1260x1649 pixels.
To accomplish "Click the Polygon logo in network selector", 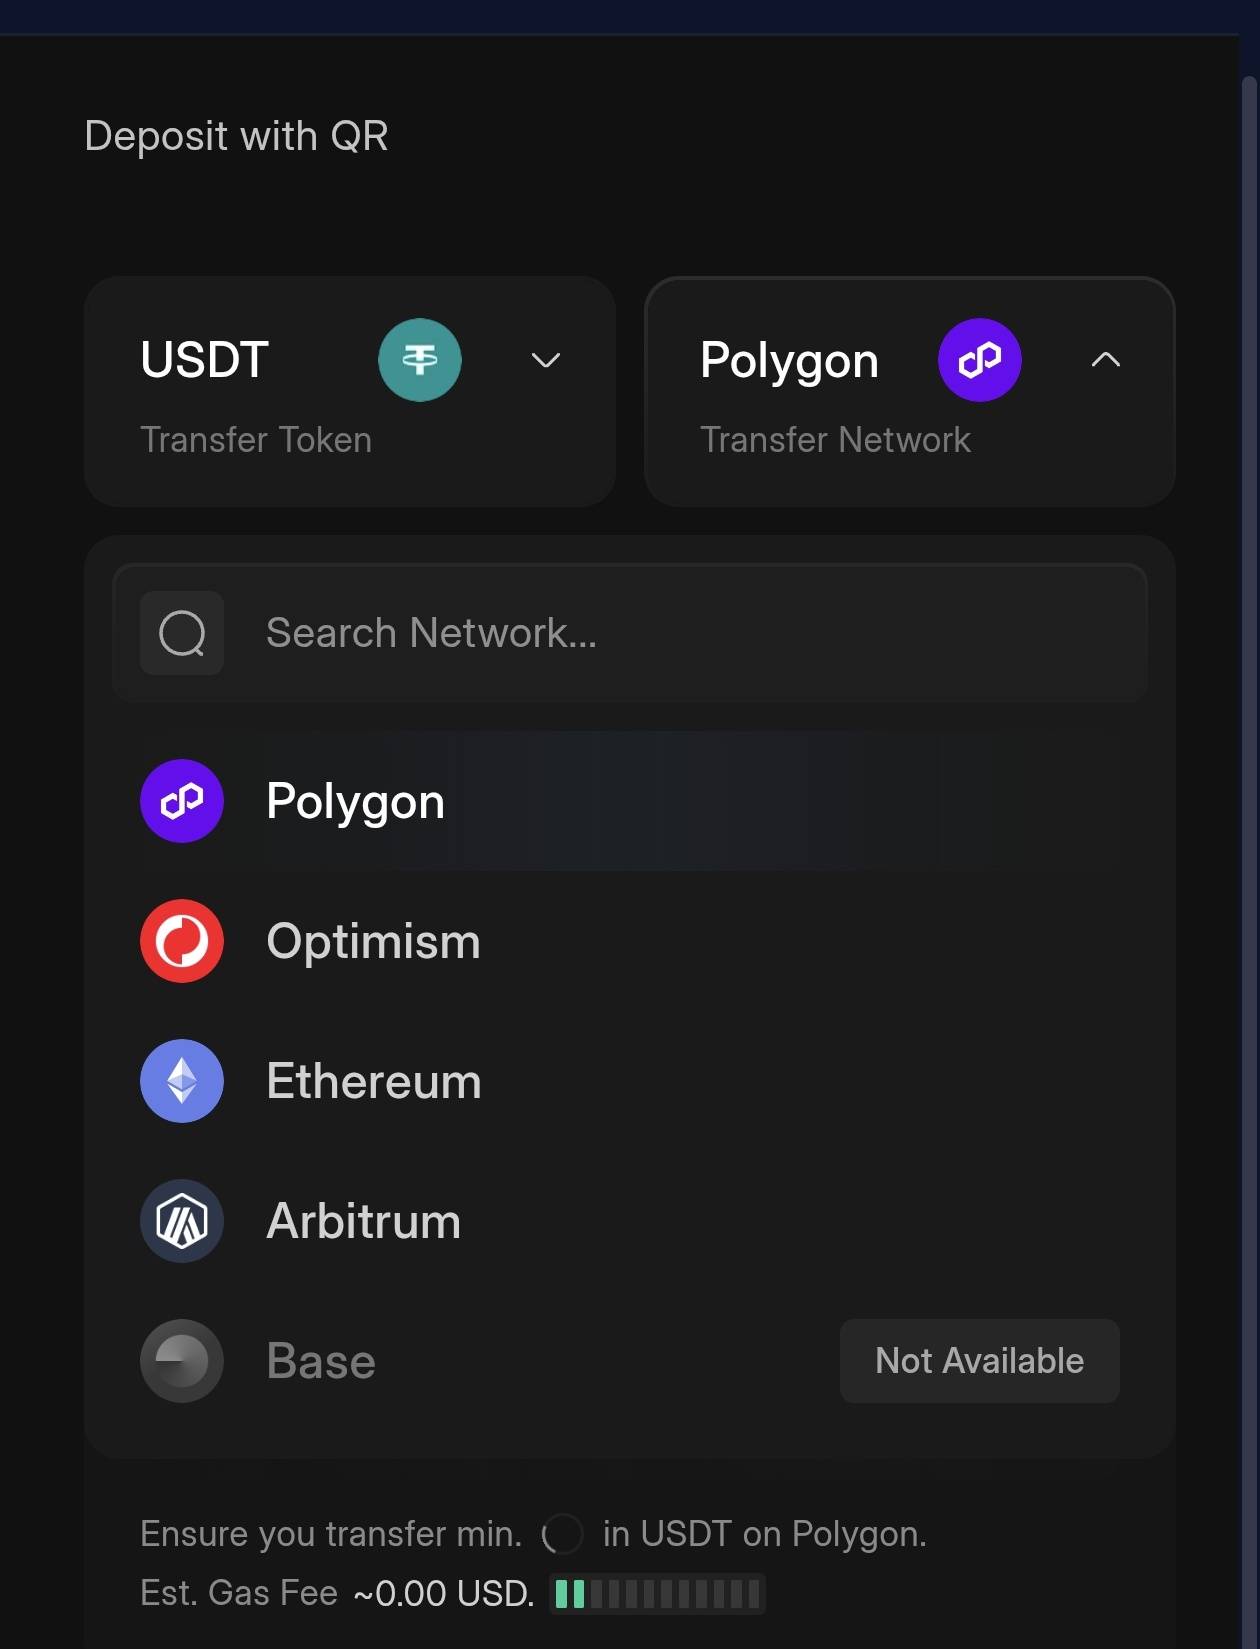I will coord(980,360).
